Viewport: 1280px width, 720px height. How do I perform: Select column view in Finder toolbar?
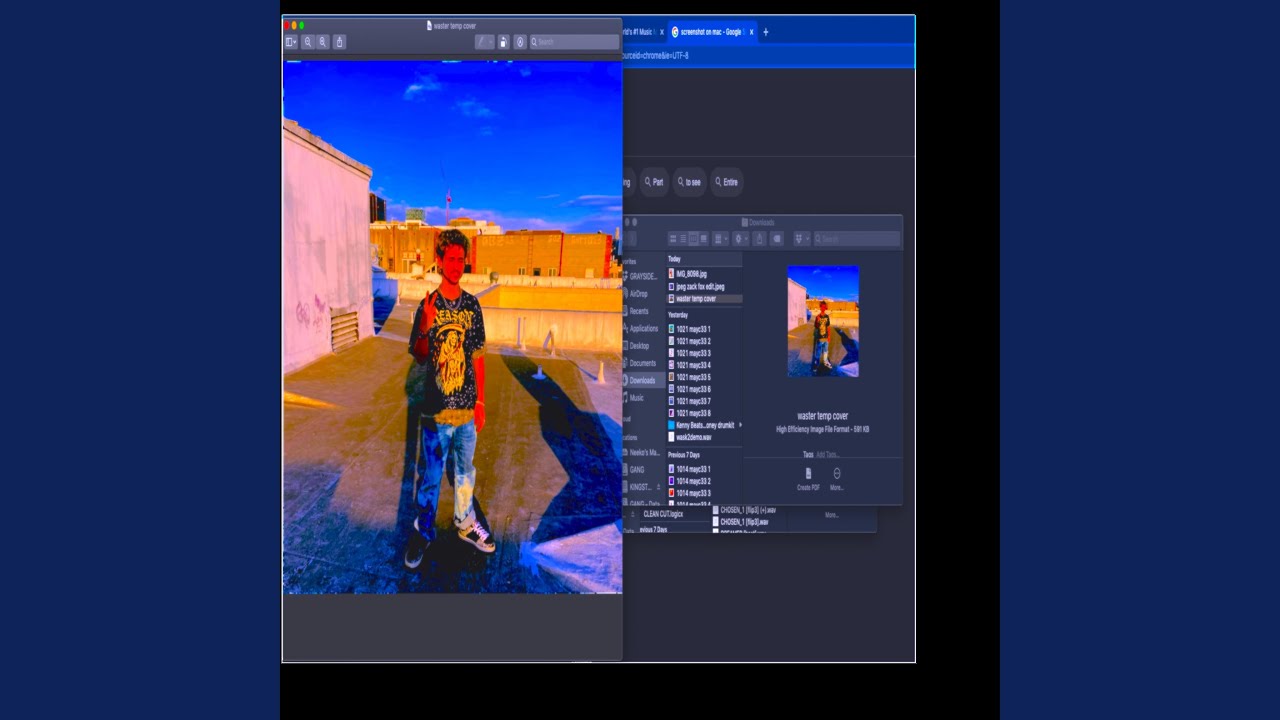[693, 239]
